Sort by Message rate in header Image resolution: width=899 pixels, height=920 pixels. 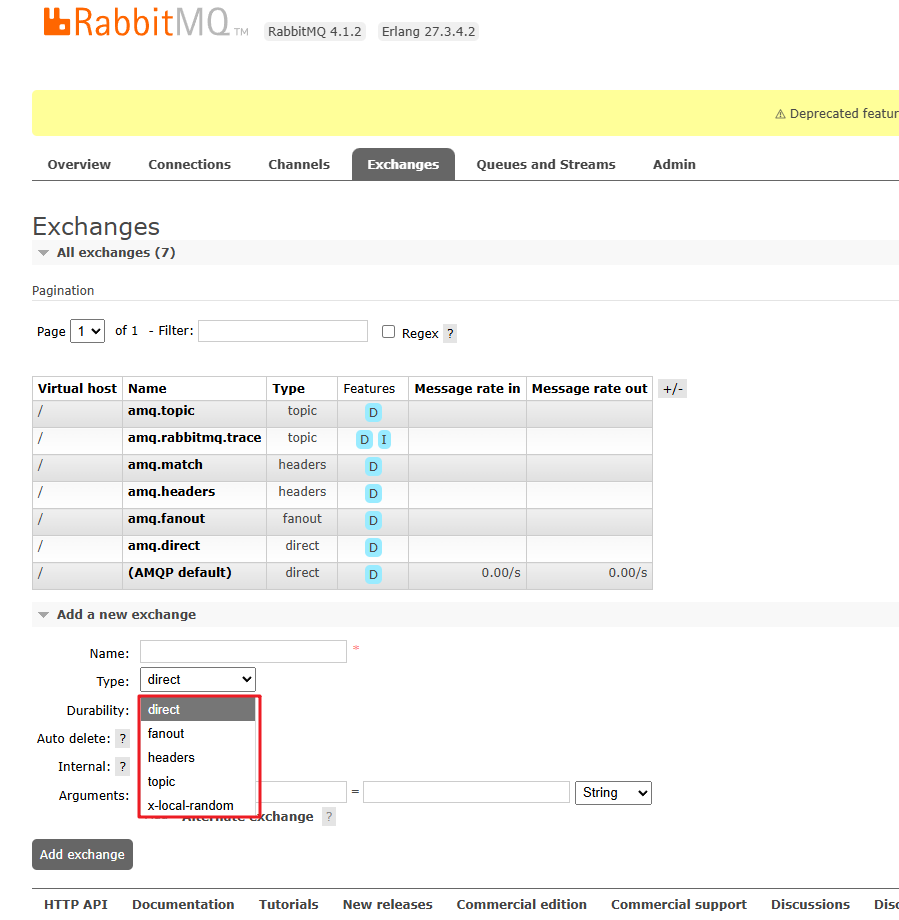[467, 388]
